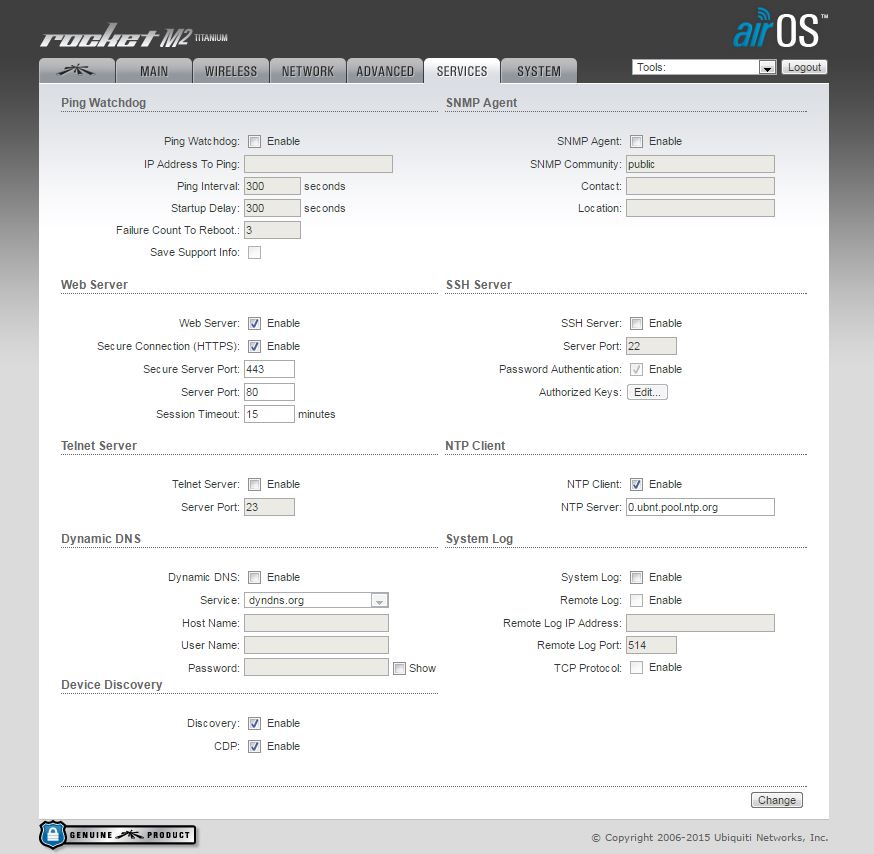Uncheck the Discovery Enable checkbox
874x854 pixels.
coord(254,724)
